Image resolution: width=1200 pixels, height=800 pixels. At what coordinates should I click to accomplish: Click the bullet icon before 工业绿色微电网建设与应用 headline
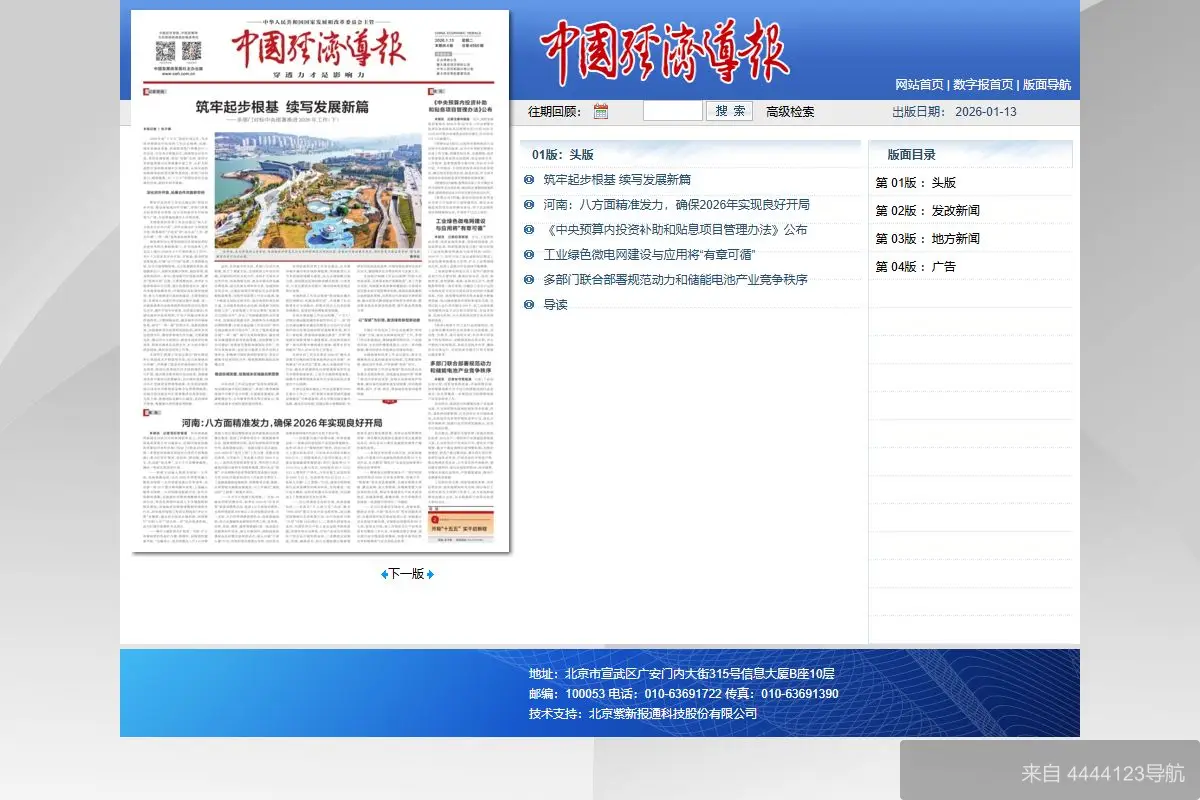click(x=528, y=255)
